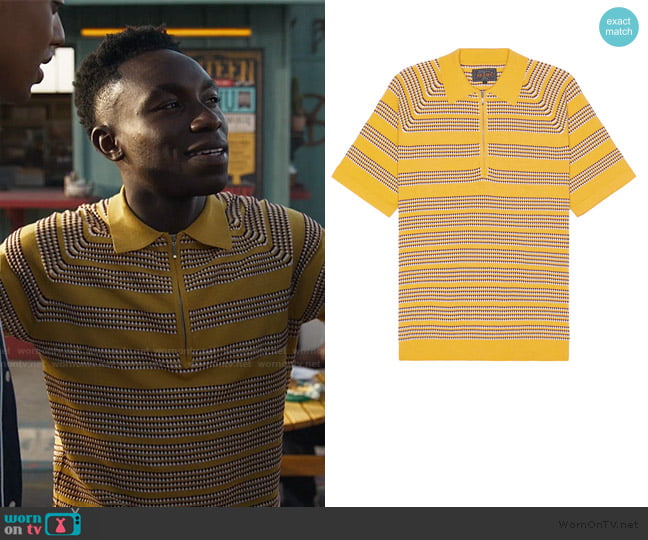Click the 'worn on tv' logo
Viewport: 648px width, 540px height.
click(x=42, y=523)
